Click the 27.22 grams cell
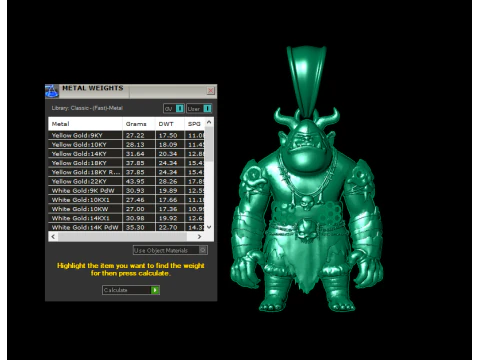 click(139, 135)
